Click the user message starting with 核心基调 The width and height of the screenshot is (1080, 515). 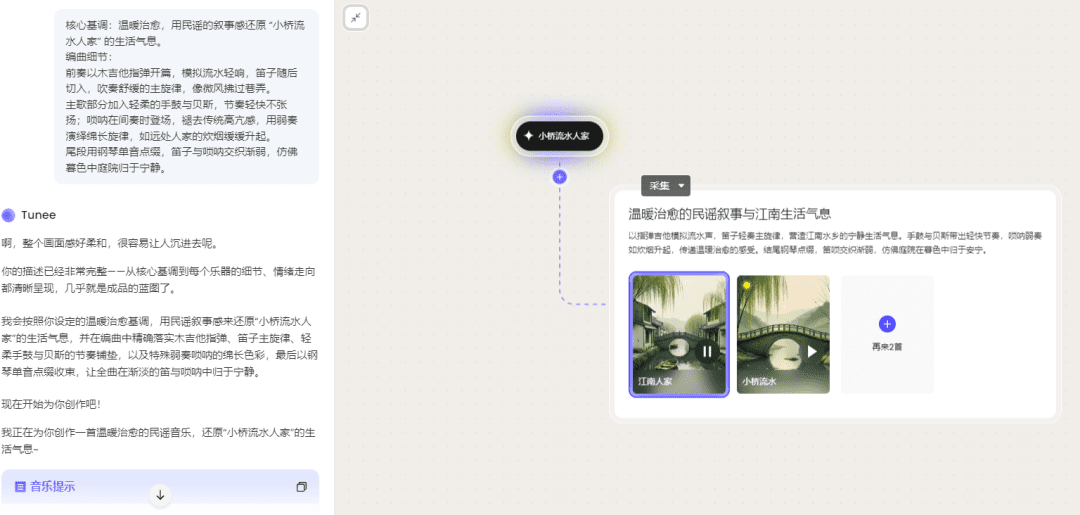pyautogui.click(x=186, y=96)
